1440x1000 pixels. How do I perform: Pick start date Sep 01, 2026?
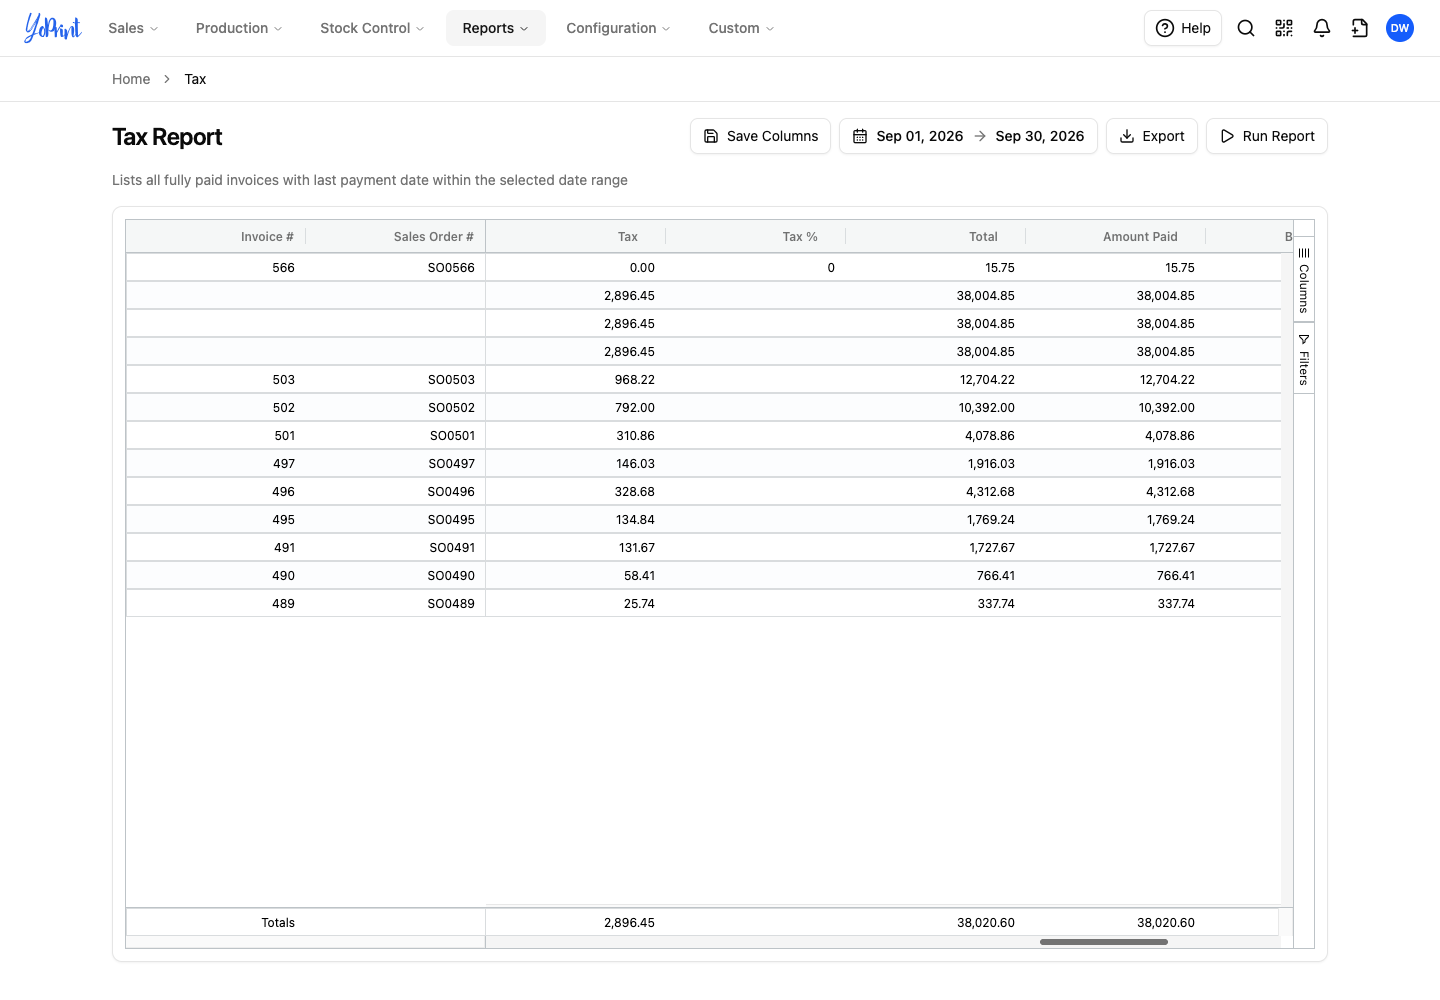coord(920,136)
